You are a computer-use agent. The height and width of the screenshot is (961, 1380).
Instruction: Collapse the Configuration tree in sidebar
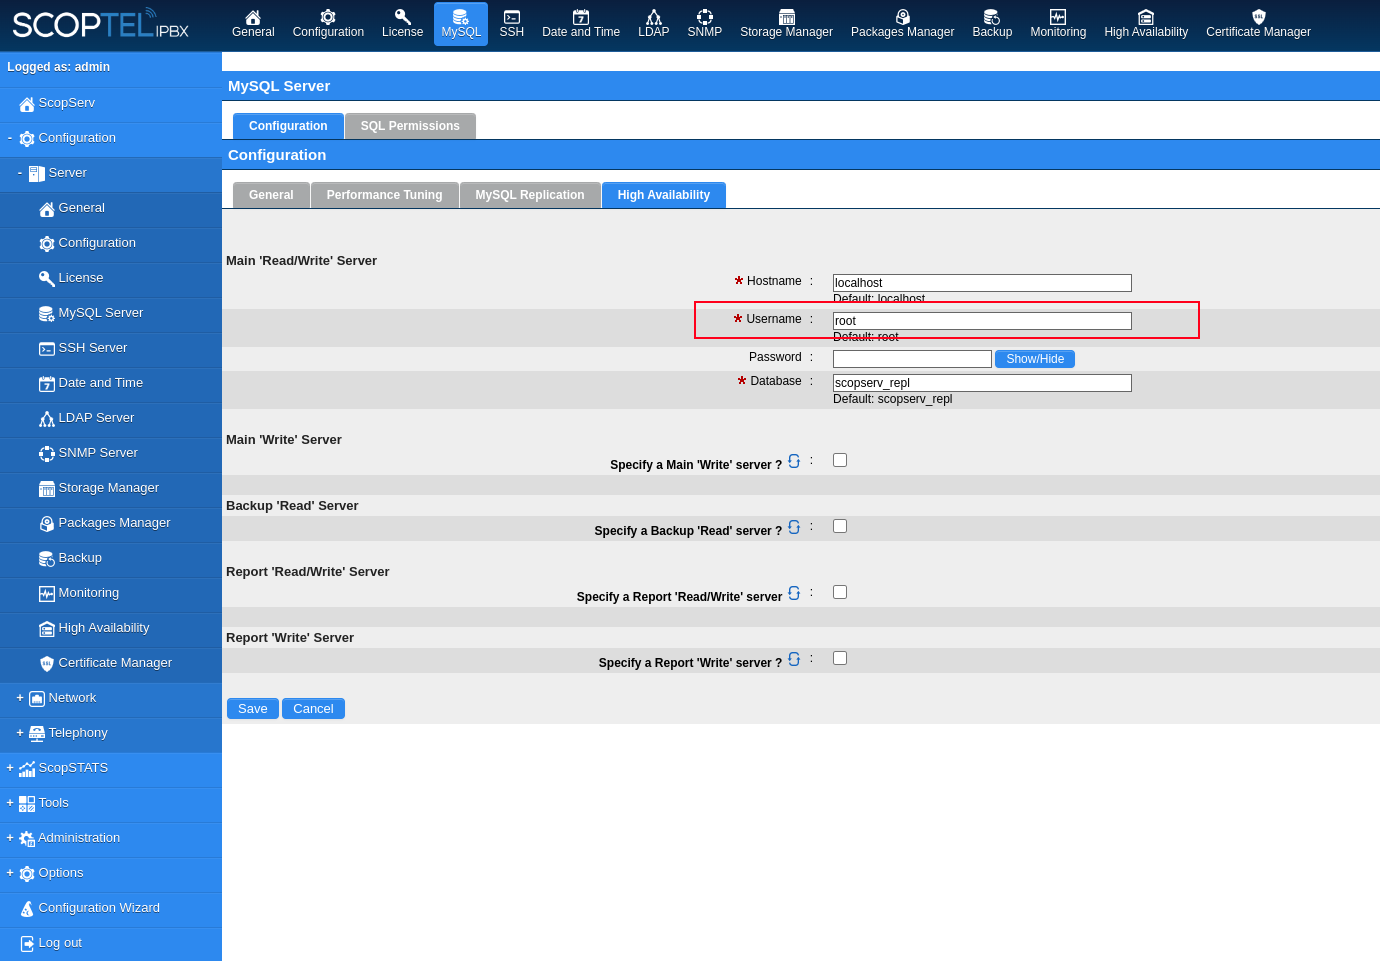[10, 138]
